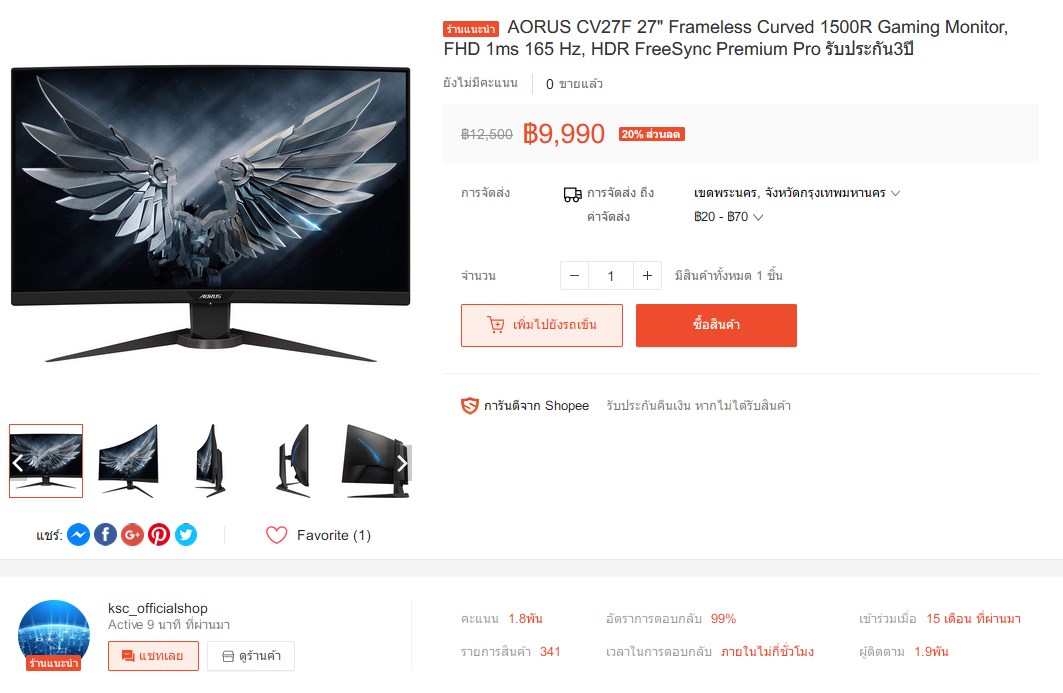Screen dimensions: 1063x693
Task: Click the orange buy now button
Action: click(716, 325)
